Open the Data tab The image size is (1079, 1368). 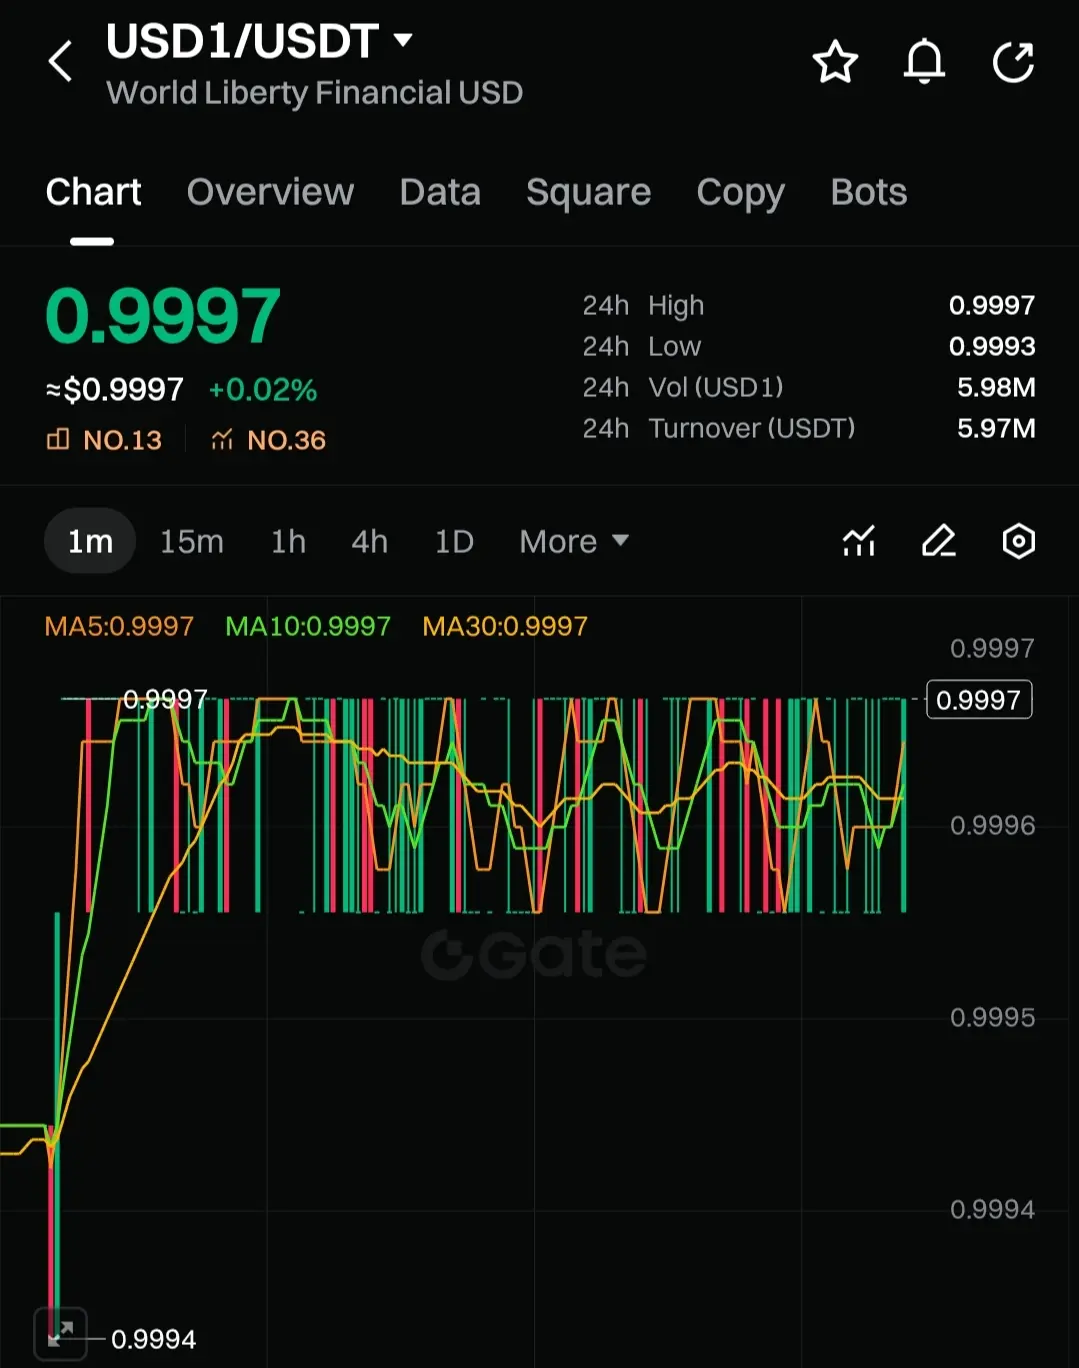[440, 191]
